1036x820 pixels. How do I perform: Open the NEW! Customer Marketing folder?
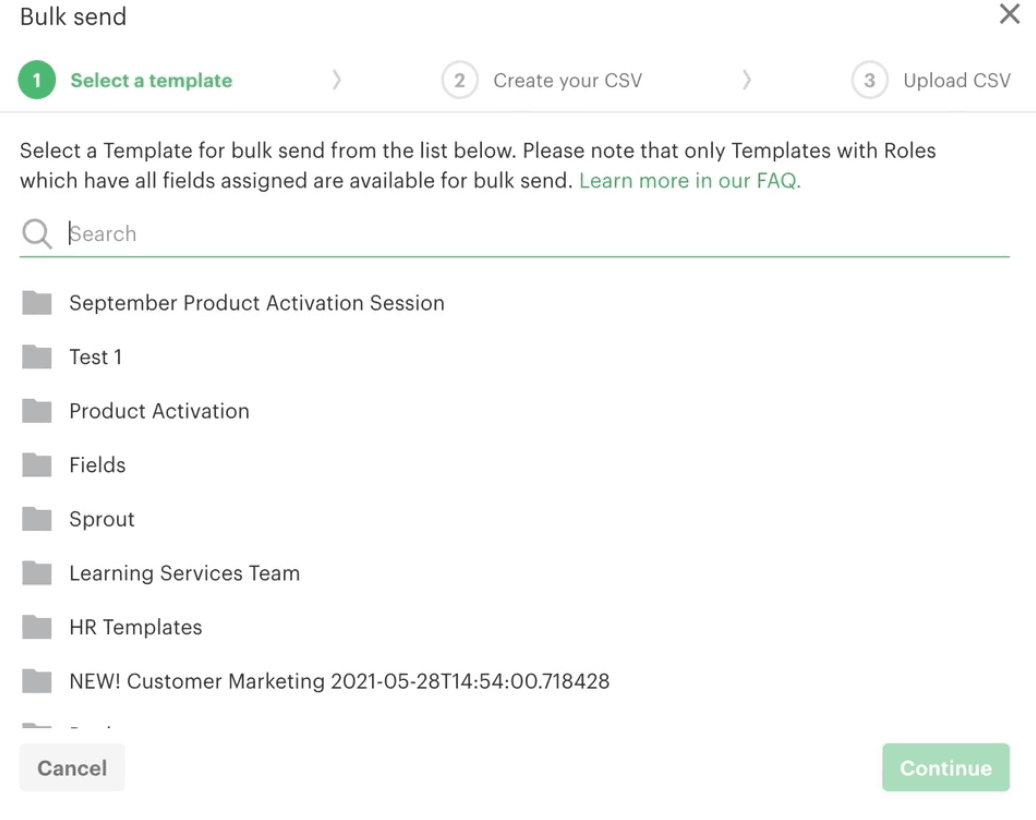coord(339,681)
